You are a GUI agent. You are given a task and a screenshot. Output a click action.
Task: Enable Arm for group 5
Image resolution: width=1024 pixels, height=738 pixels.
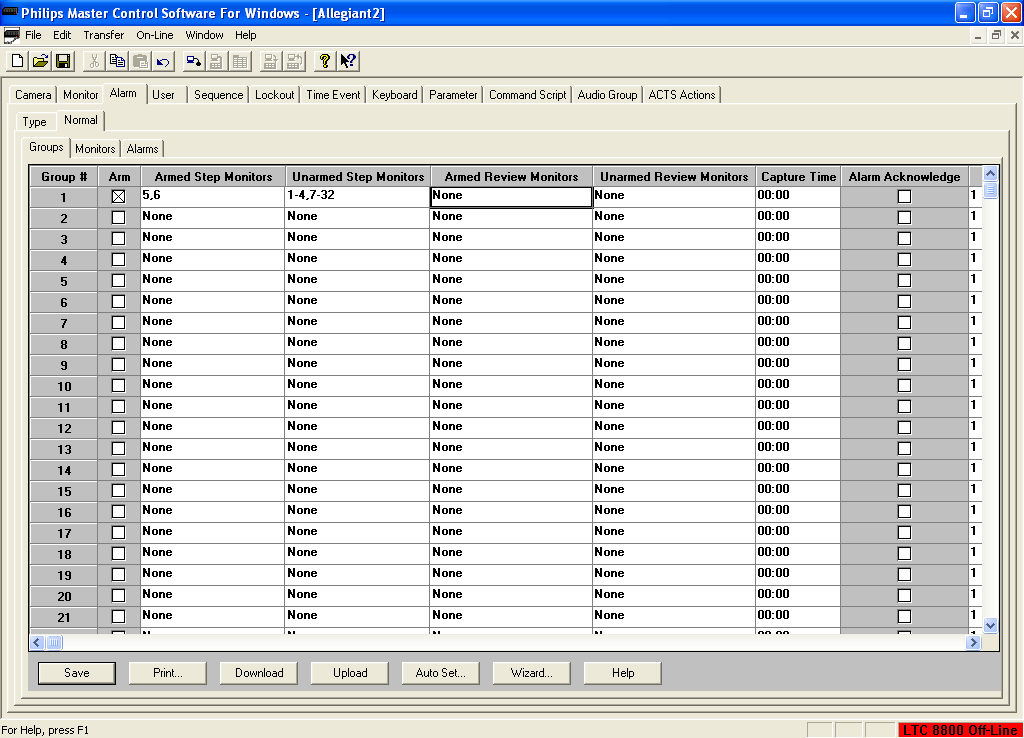point(118,280)
